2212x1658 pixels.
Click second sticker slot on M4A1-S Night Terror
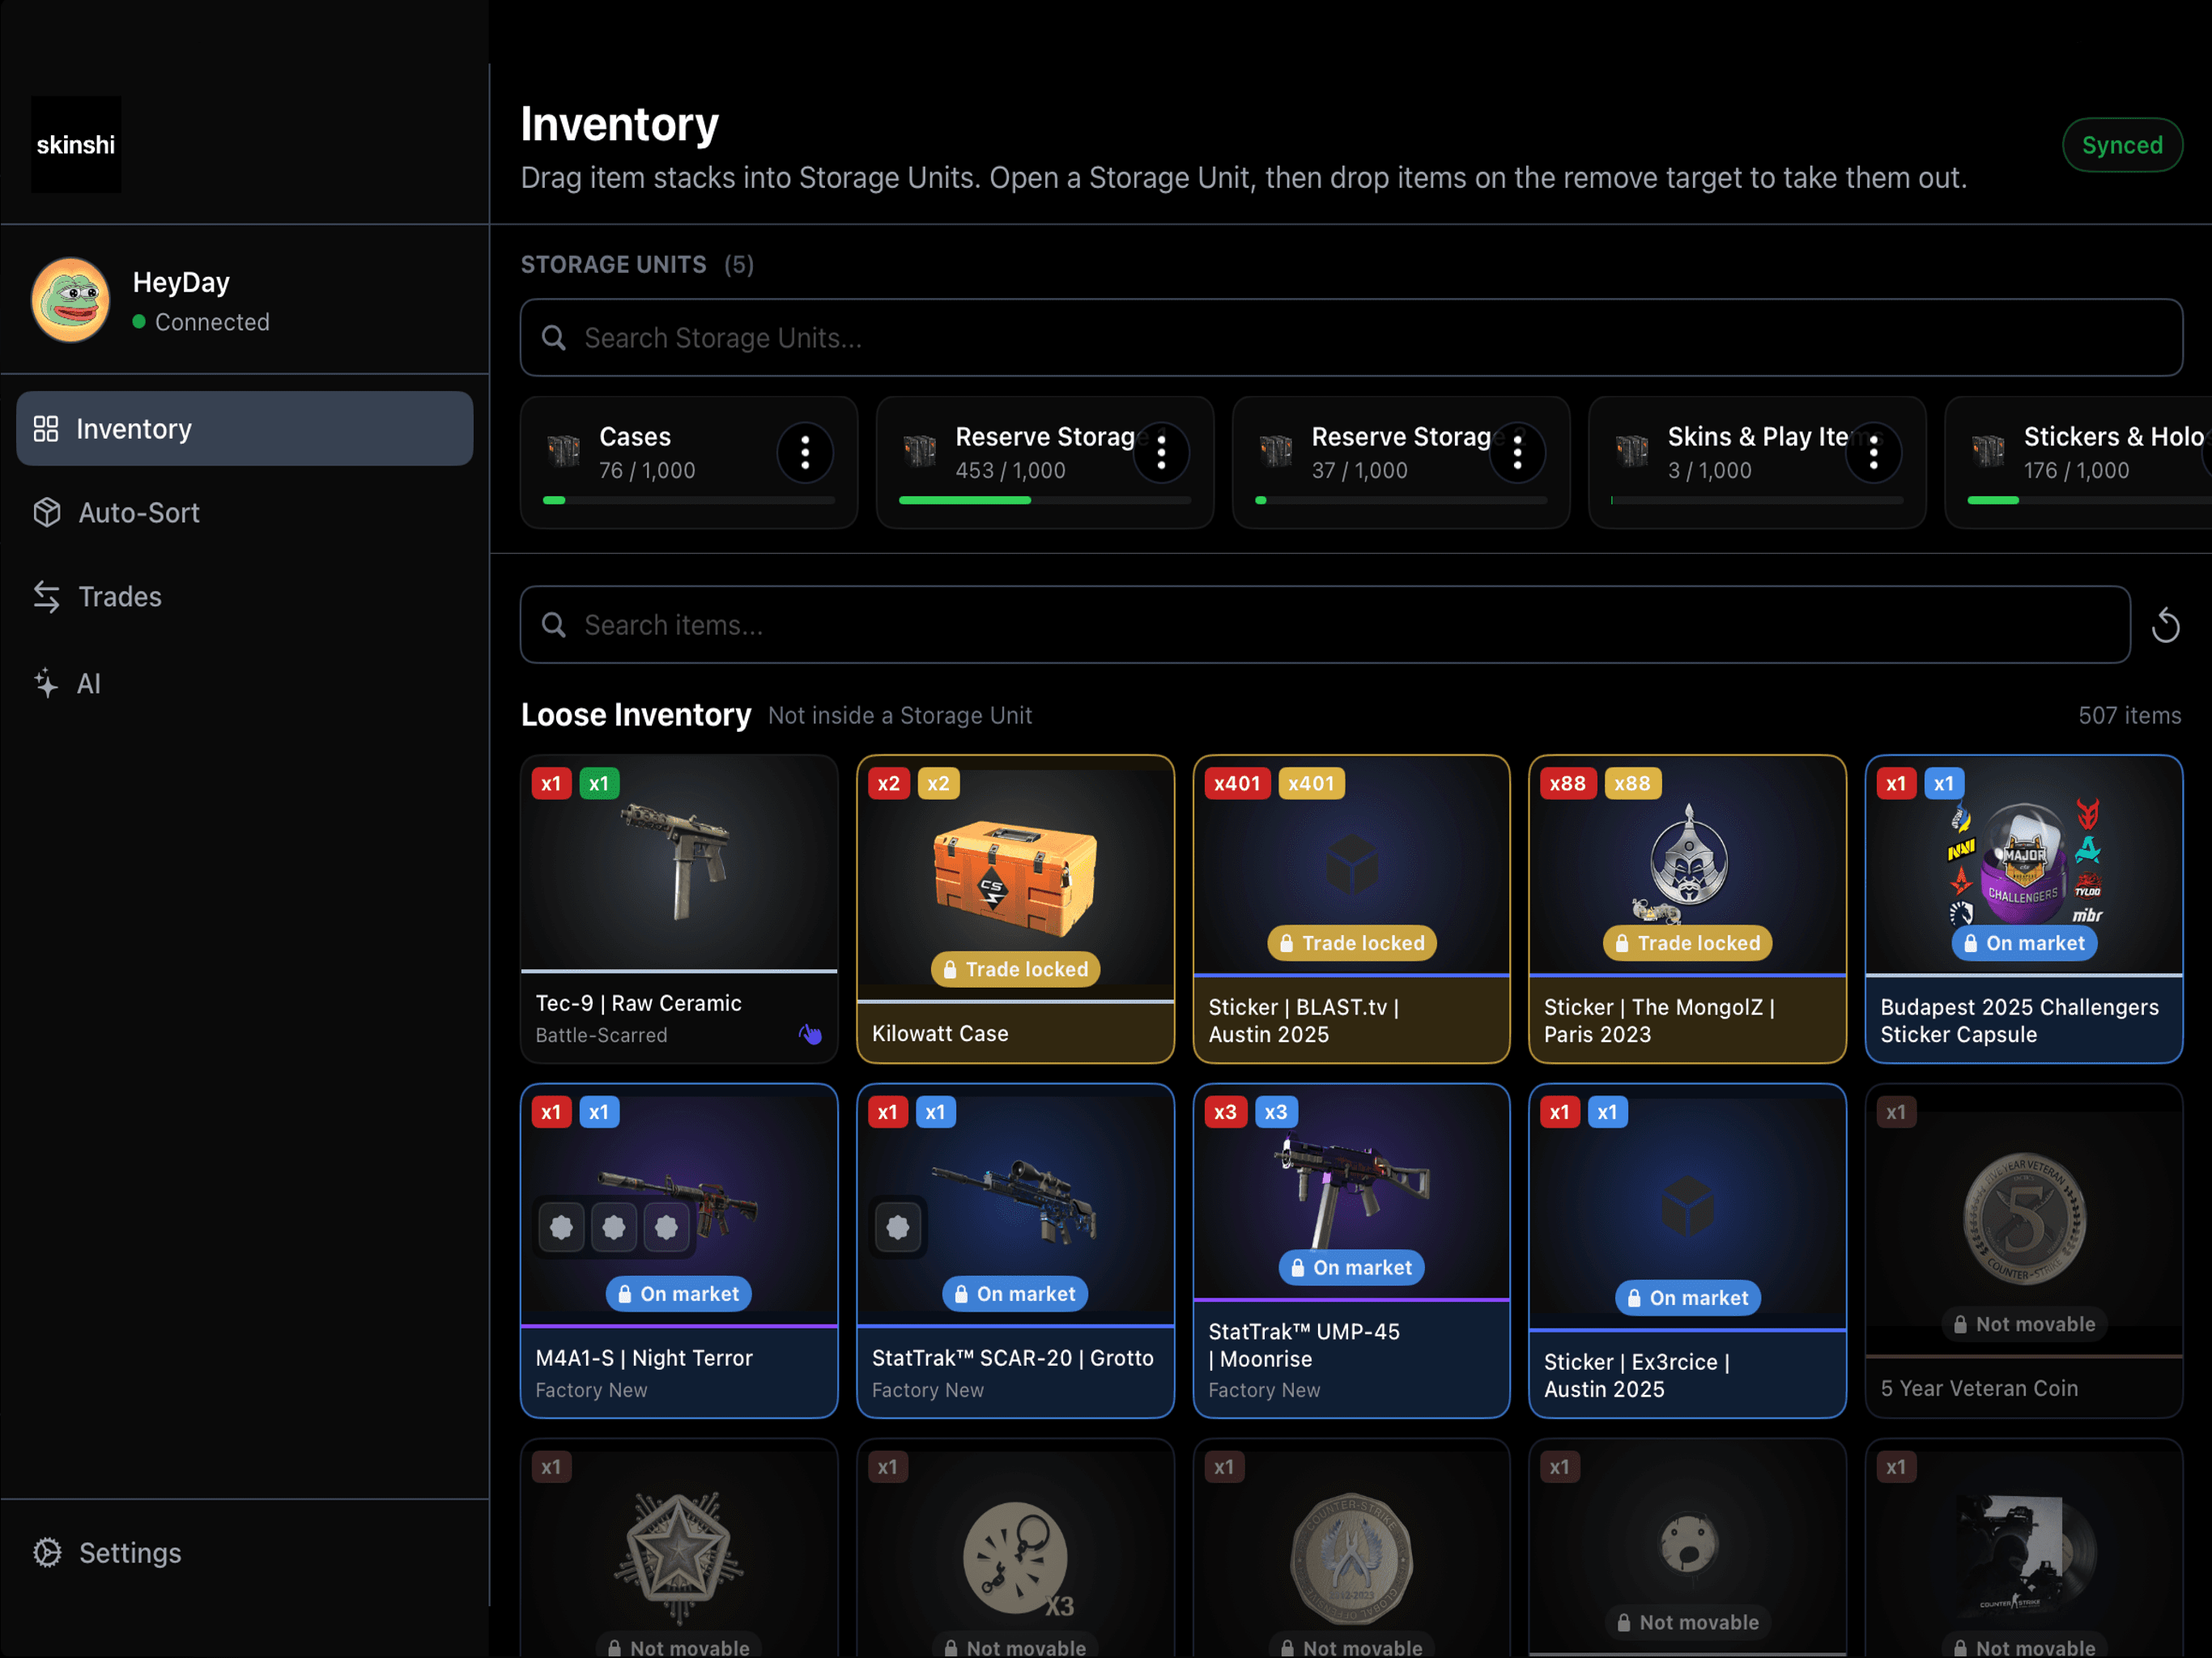(x=614, y=1228)
